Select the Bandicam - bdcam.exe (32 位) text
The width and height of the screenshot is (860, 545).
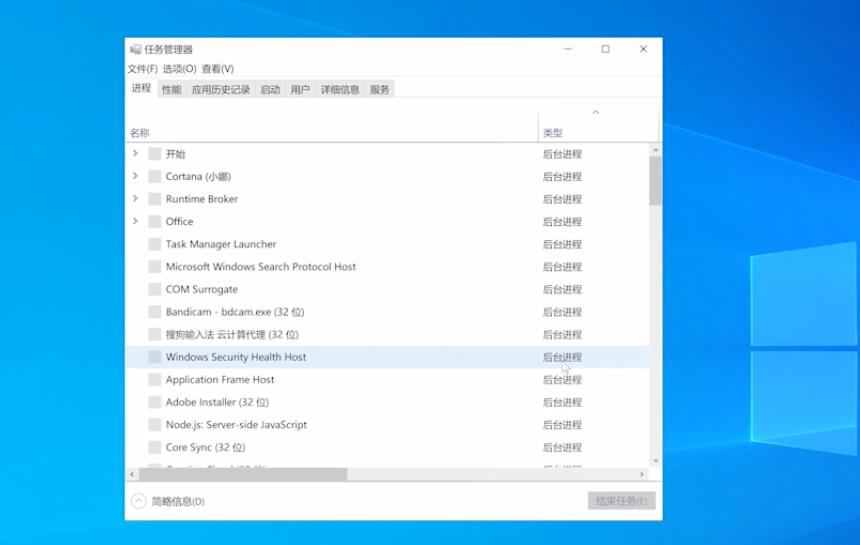(x=235, y=312)
